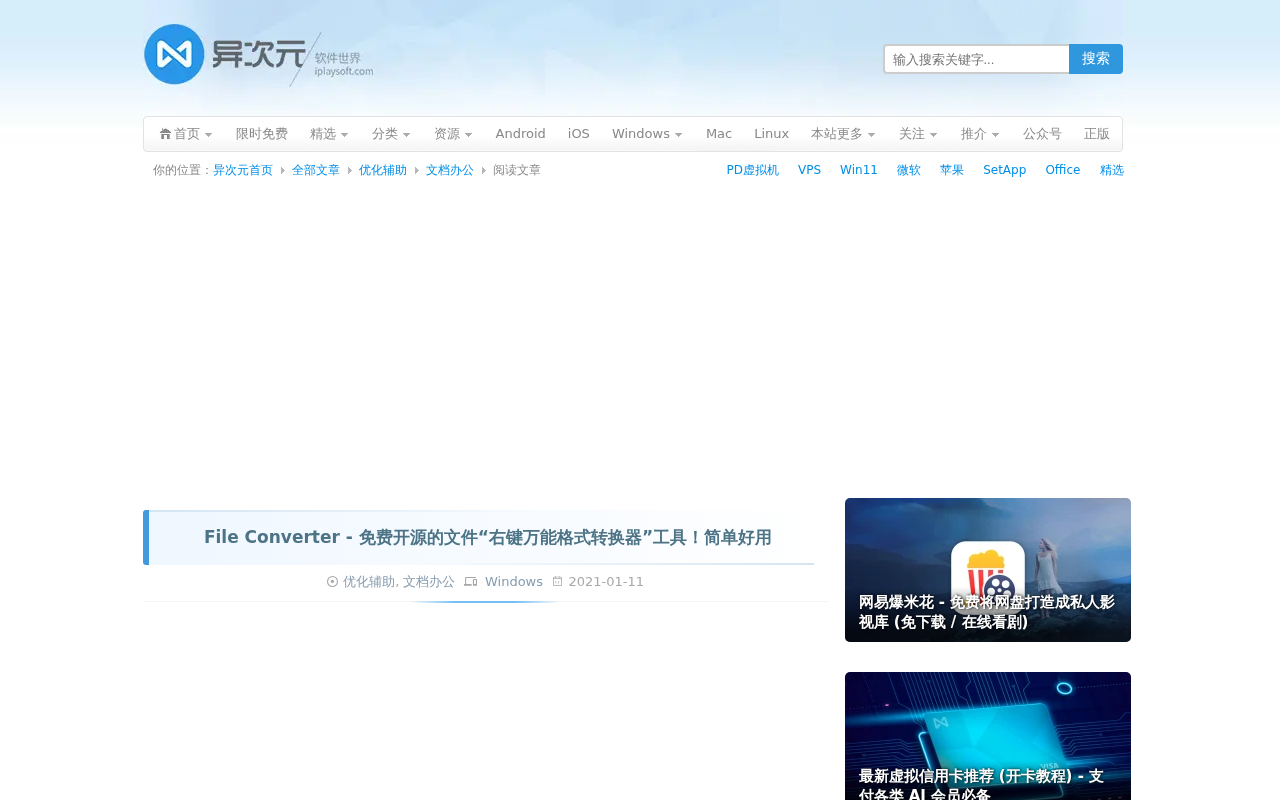
Task: Open the 苹果 quick link
Action: (952, 170)
